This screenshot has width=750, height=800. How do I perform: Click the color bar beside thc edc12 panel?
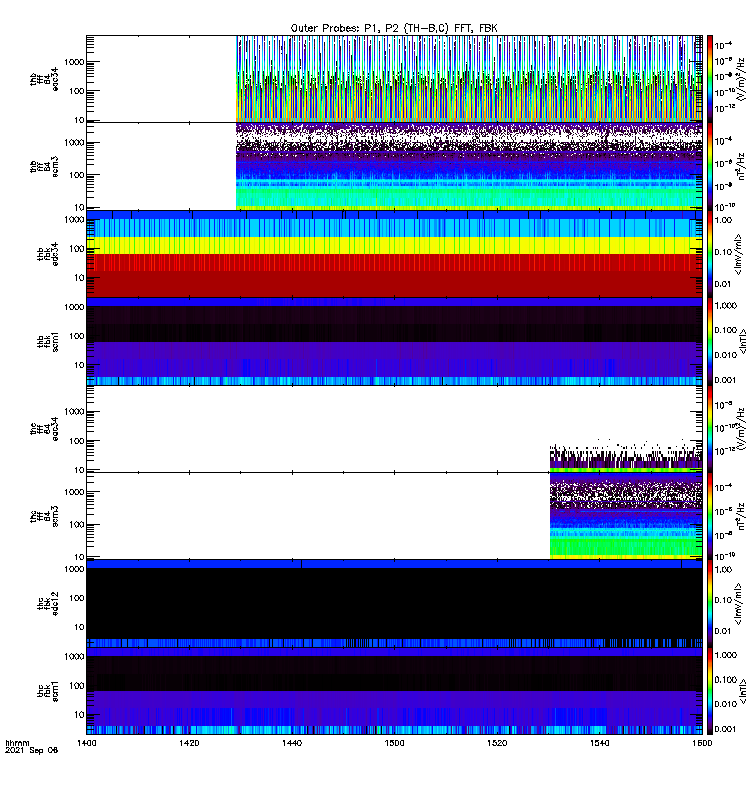[x=709, y=604]
